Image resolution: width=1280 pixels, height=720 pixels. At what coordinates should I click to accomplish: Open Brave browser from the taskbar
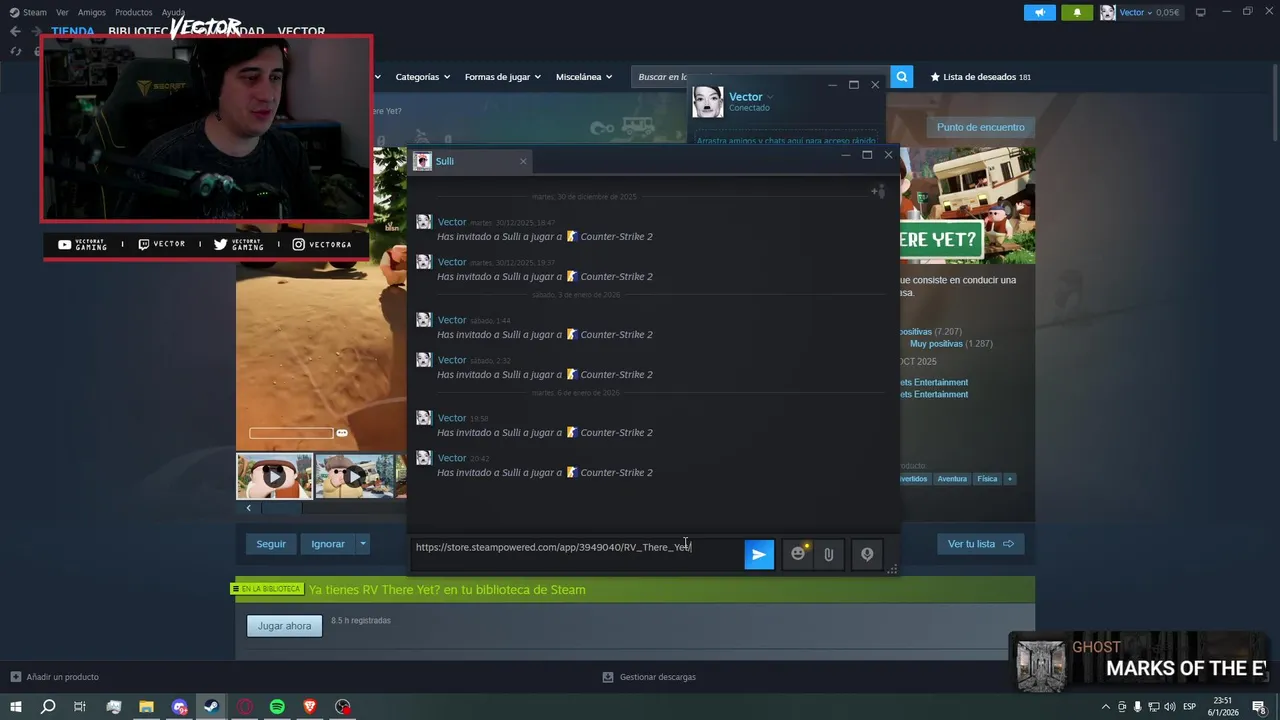pyautogui.click(x=310, y=707)
